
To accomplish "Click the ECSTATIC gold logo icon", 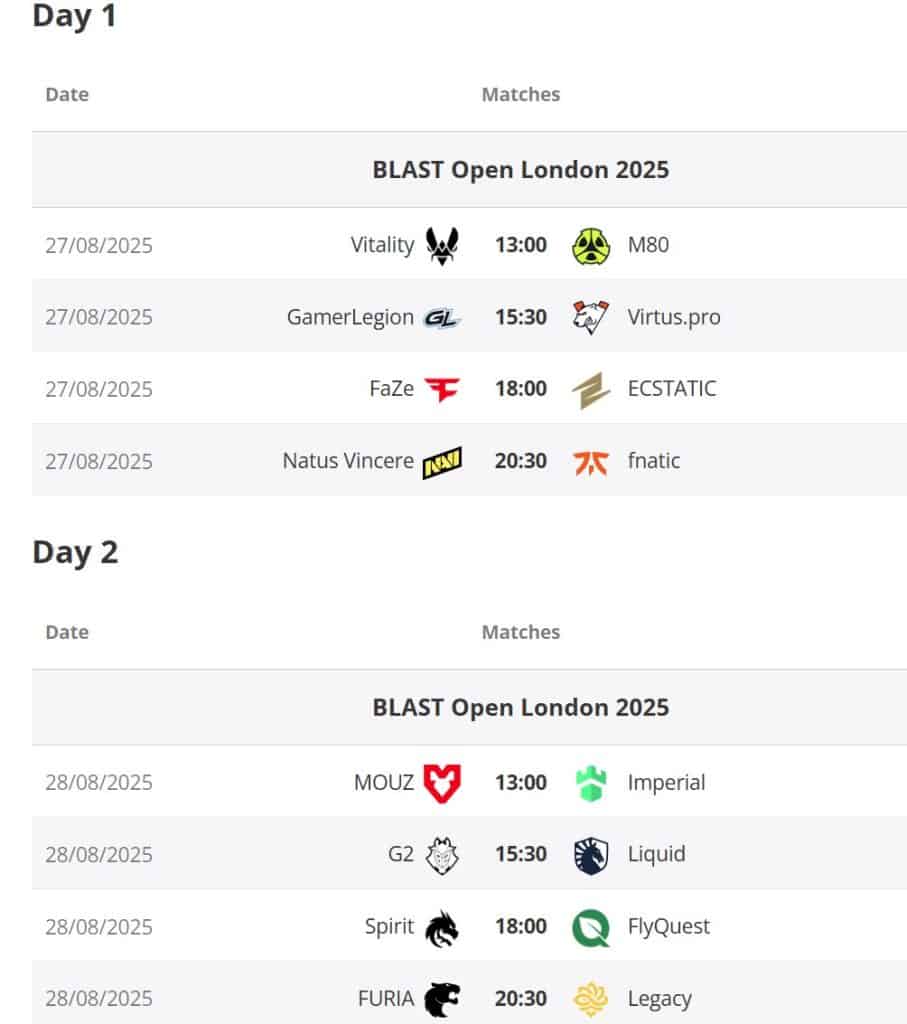I will tap(591, 389).
